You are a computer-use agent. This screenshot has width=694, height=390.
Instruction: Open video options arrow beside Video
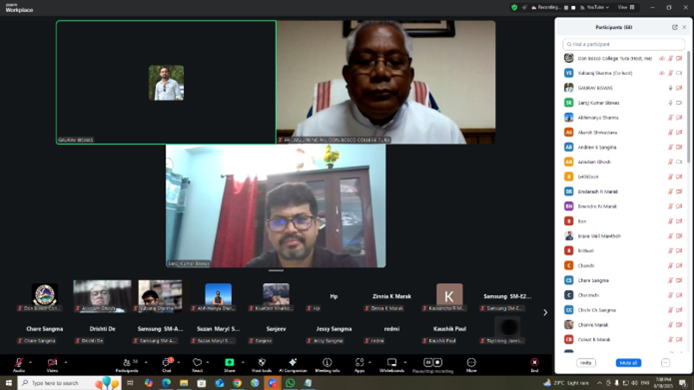coord(66,363)
